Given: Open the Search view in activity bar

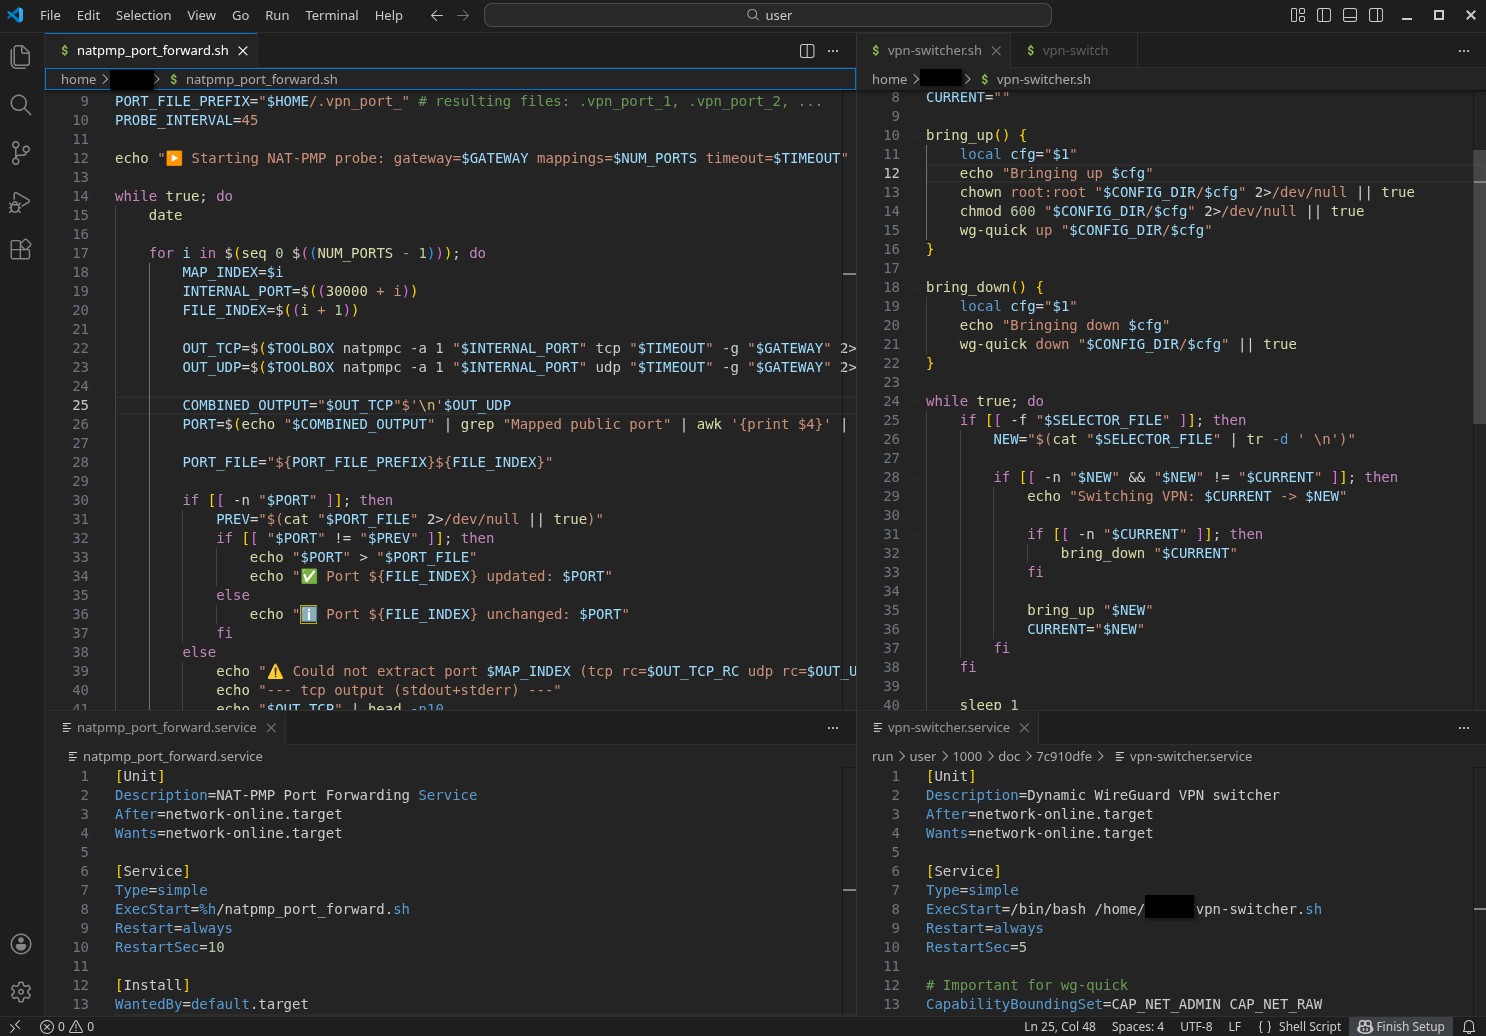Looking at the screenshot, I should pos(20,105).
